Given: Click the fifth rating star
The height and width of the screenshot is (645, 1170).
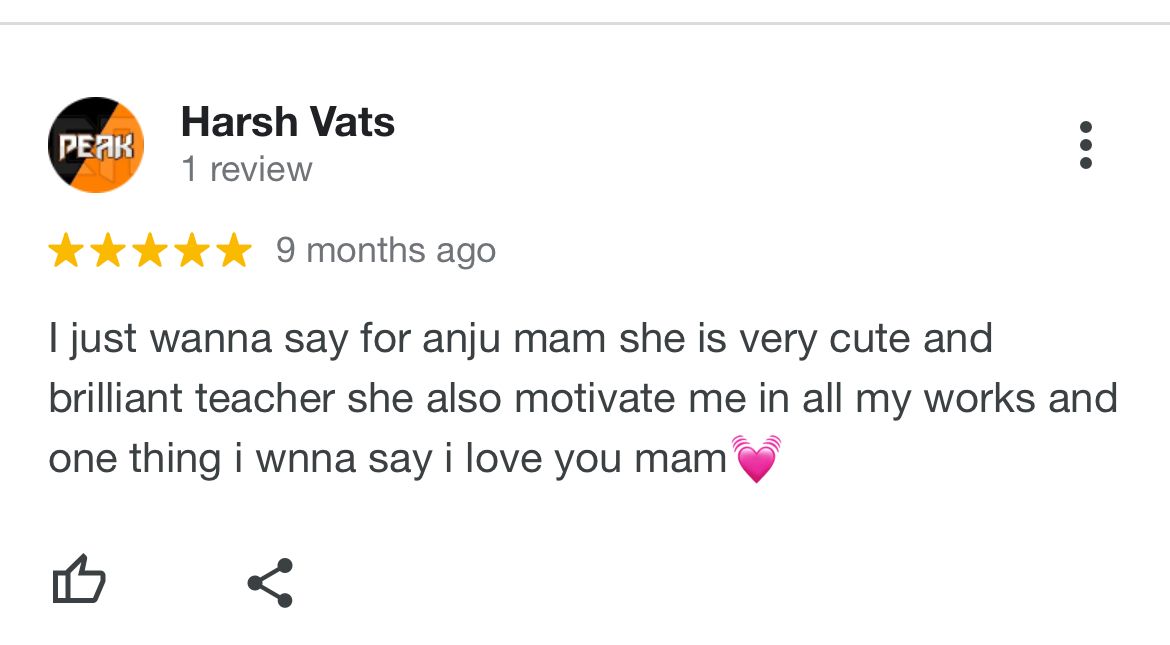Looking at the screenshot, I should point(233,251).
